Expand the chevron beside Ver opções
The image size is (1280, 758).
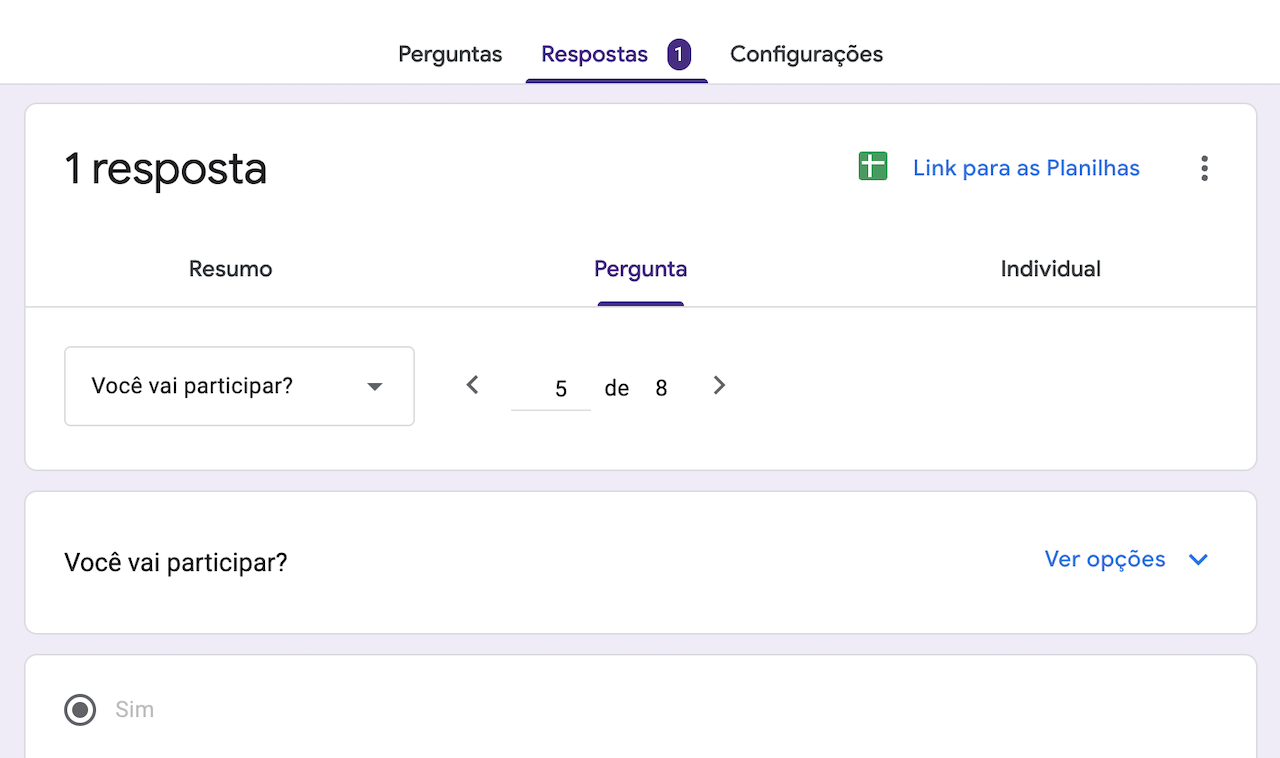1198,560
